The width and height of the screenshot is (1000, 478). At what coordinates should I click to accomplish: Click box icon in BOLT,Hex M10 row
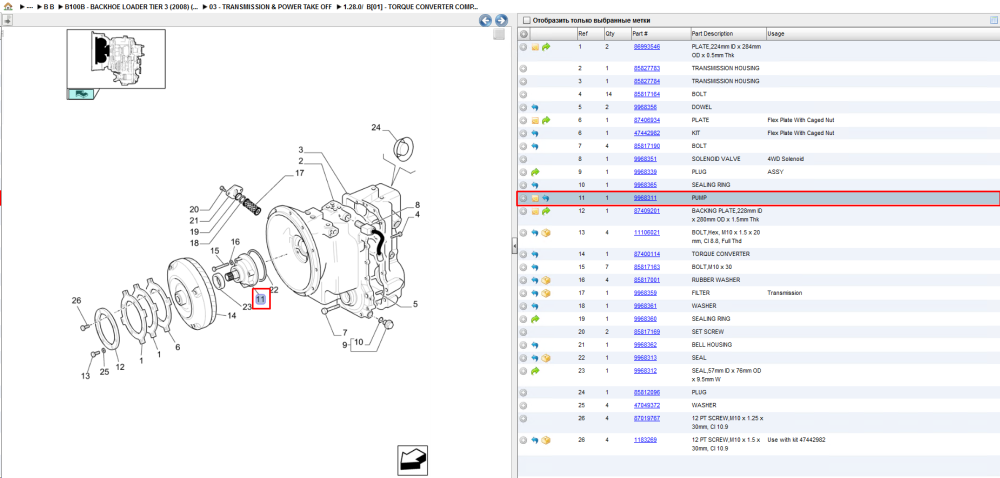point(546,233)
